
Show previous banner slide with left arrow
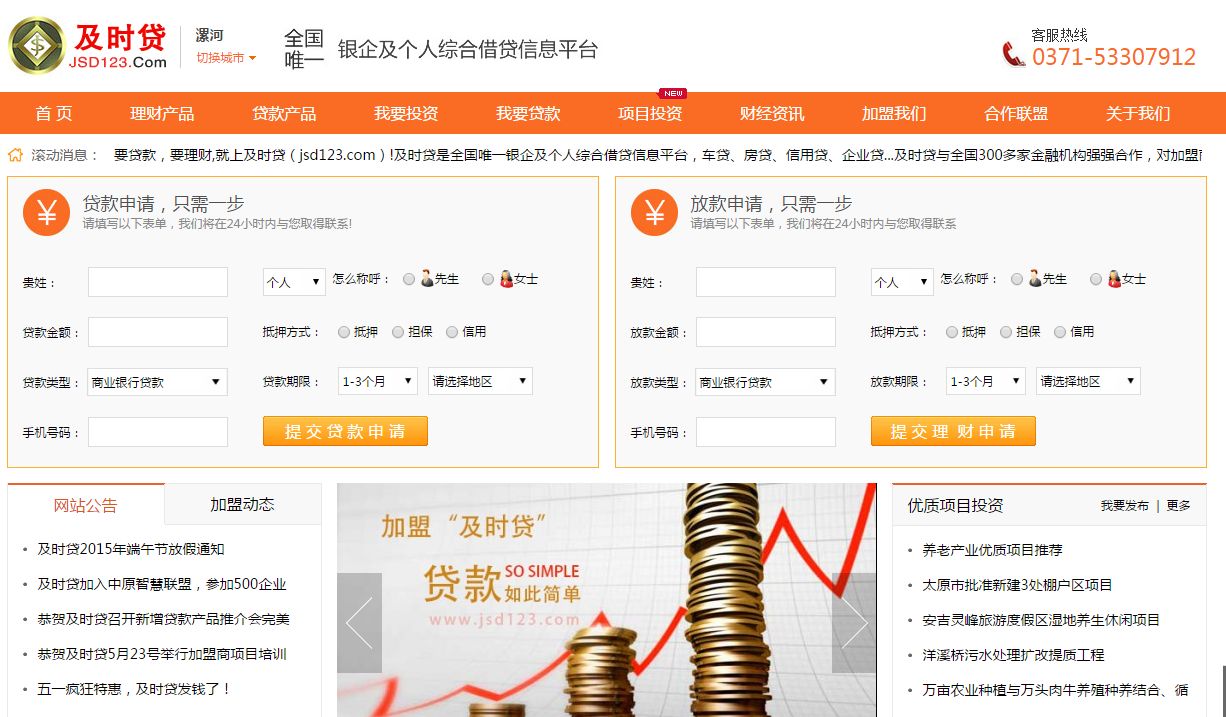359,623
